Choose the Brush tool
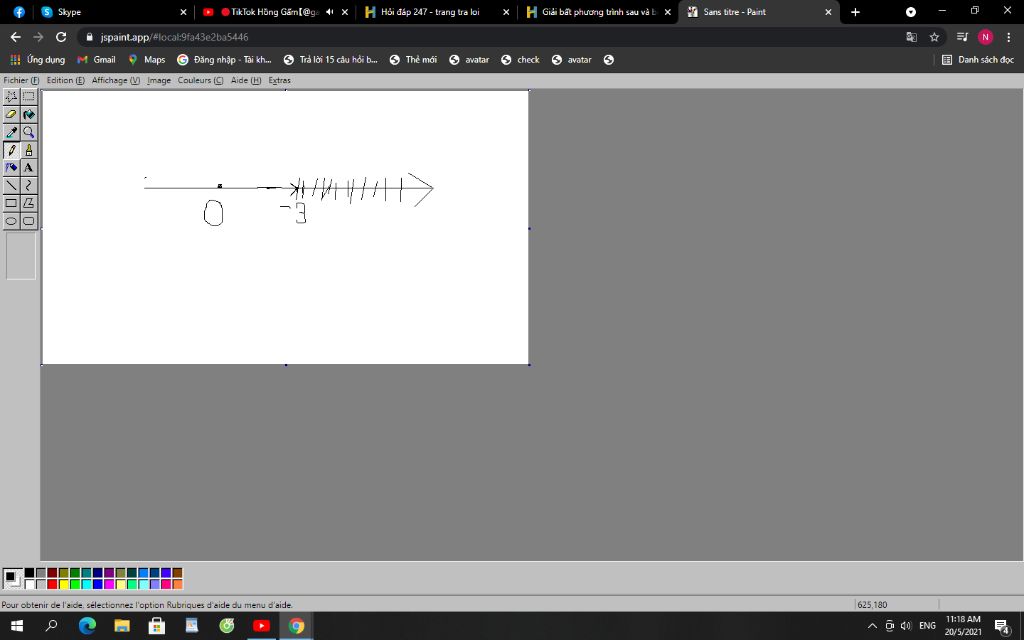1024x640 pixels. pyautogui.click(x=29, y=150)
